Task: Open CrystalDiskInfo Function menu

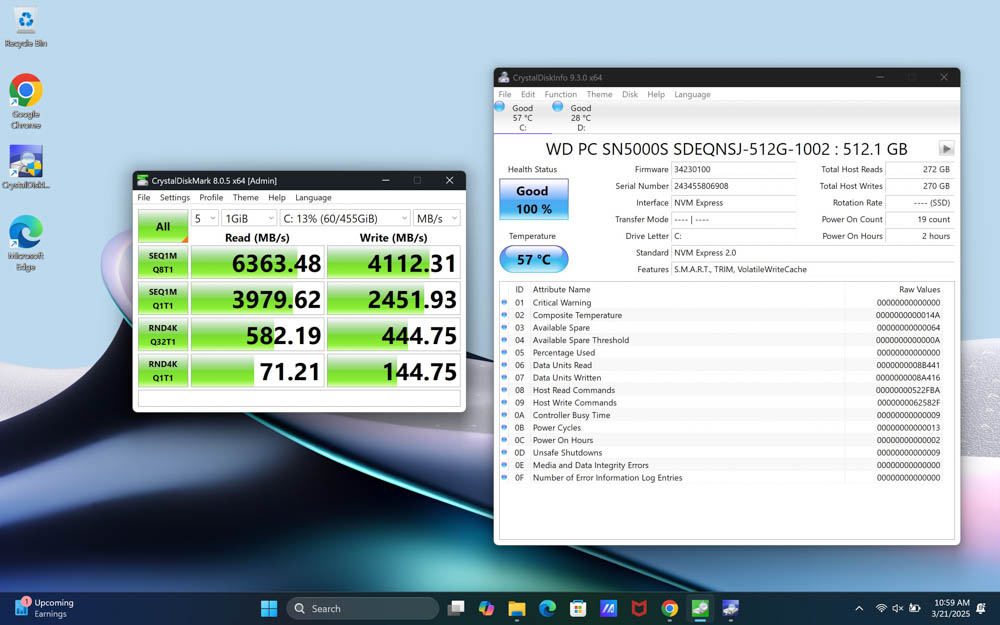Action: coord(561,94)
